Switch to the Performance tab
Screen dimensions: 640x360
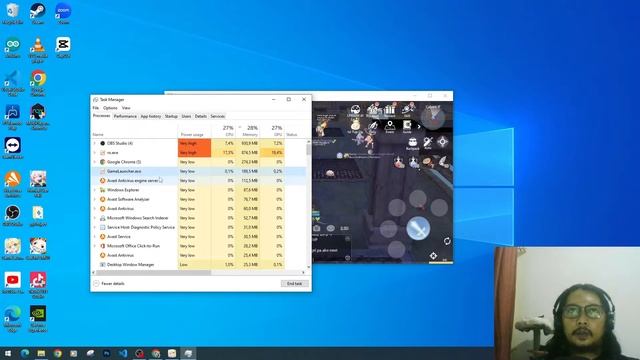125,116
